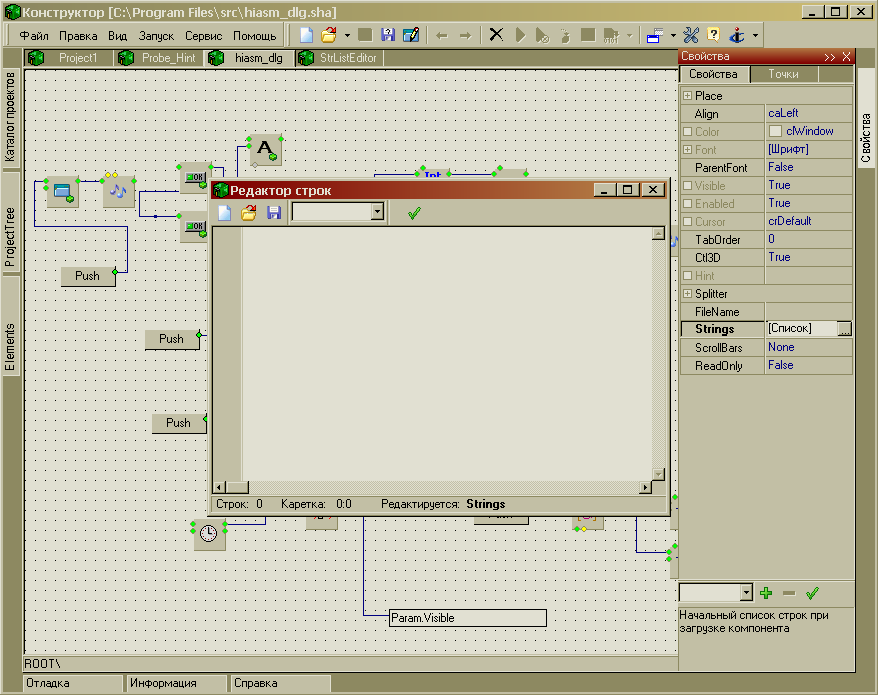Click the help question mark icon
Viewport: 878px width, 695px height.
(713, 35)
